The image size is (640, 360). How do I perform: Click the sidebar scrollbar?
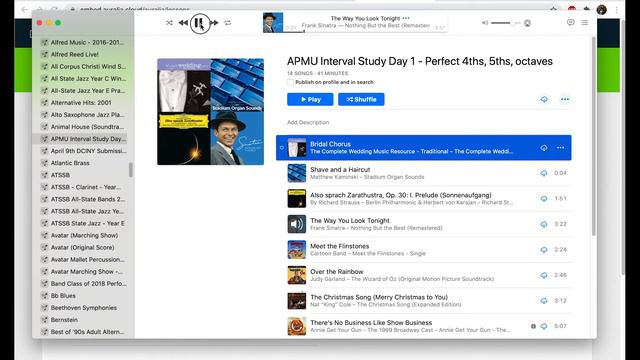[x=131, y=170]
